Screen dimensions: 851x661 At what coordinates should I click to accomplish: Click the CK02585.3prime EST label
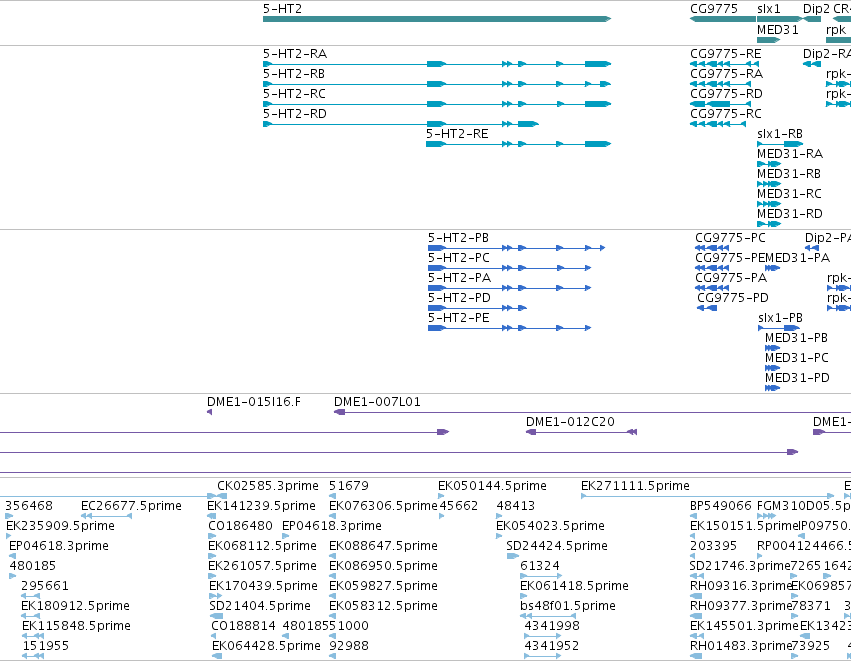click(268, 486)
